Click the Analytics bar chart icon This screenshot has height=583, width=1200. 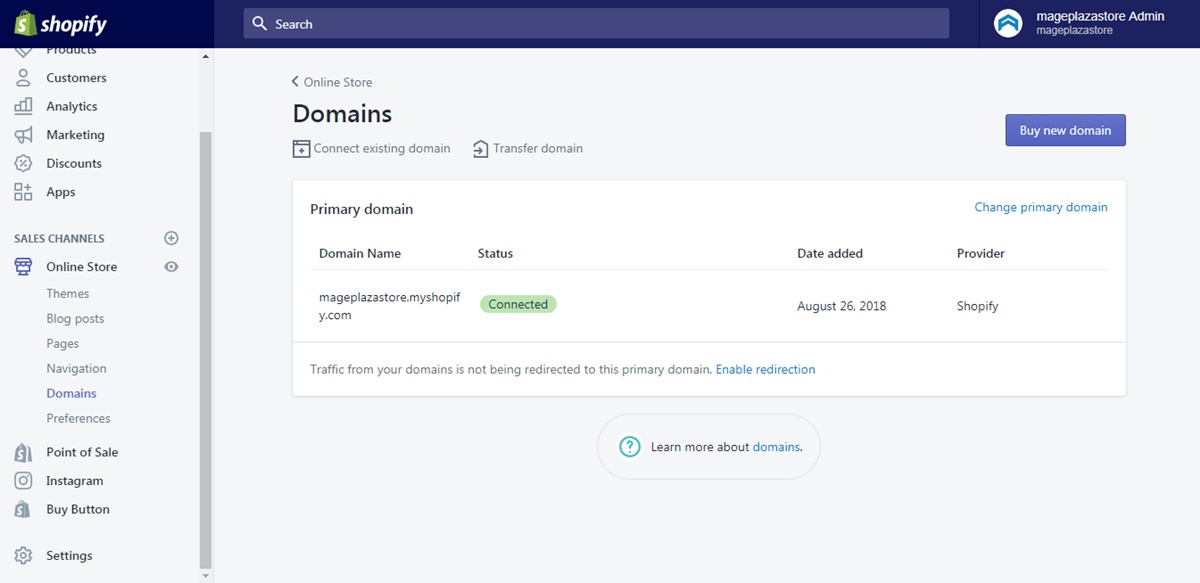pos(23,106)
